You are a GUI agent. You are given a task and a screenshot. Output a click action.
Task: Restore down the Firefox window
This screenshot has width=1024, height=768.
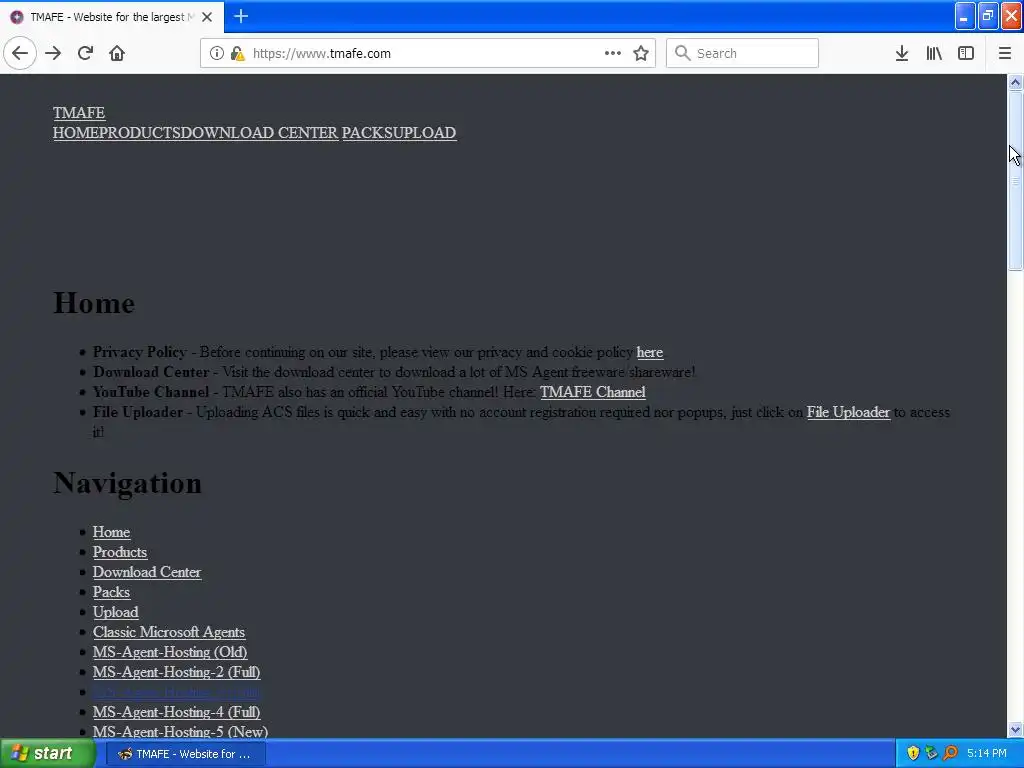point(988,16)
